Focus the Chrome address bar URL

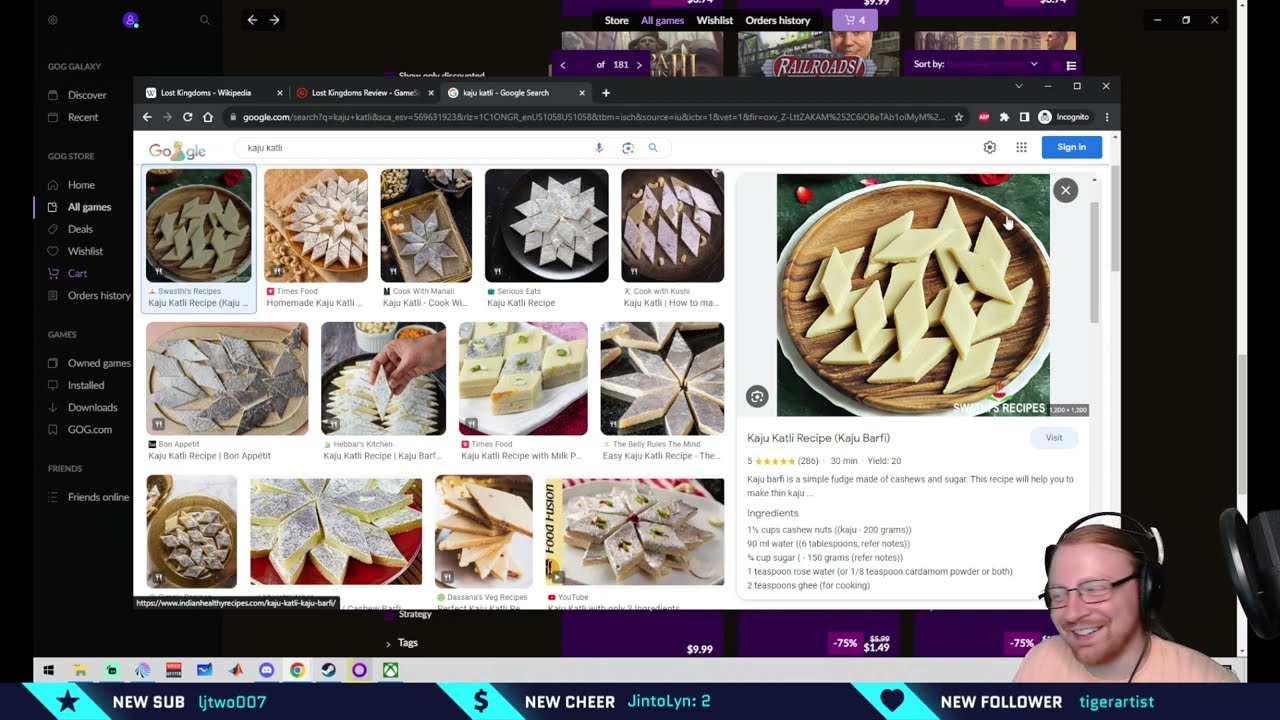pyautogui.click(x=593, y=117)
